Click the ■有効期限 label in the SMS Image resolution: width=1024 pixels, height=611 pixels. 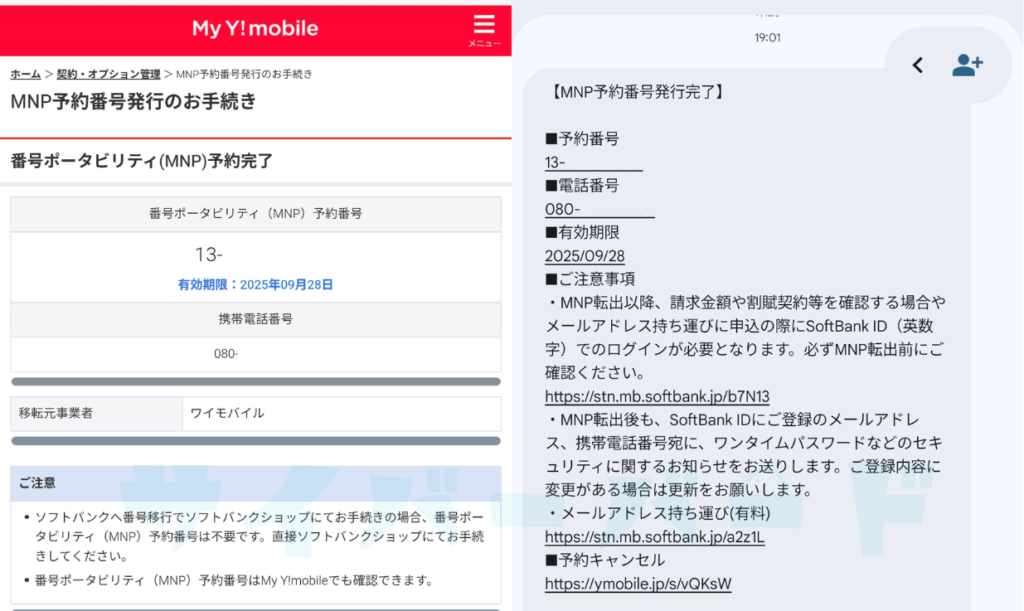coord(582,232)
